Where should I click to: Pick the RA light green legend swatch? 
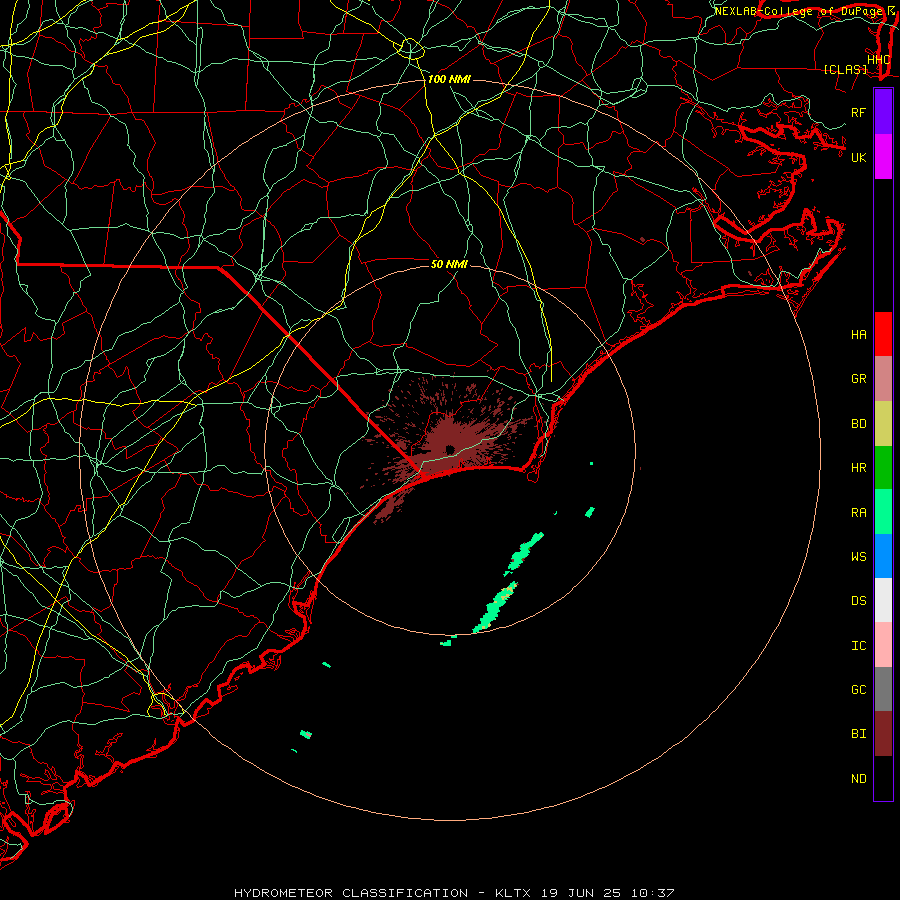point(883,512)
